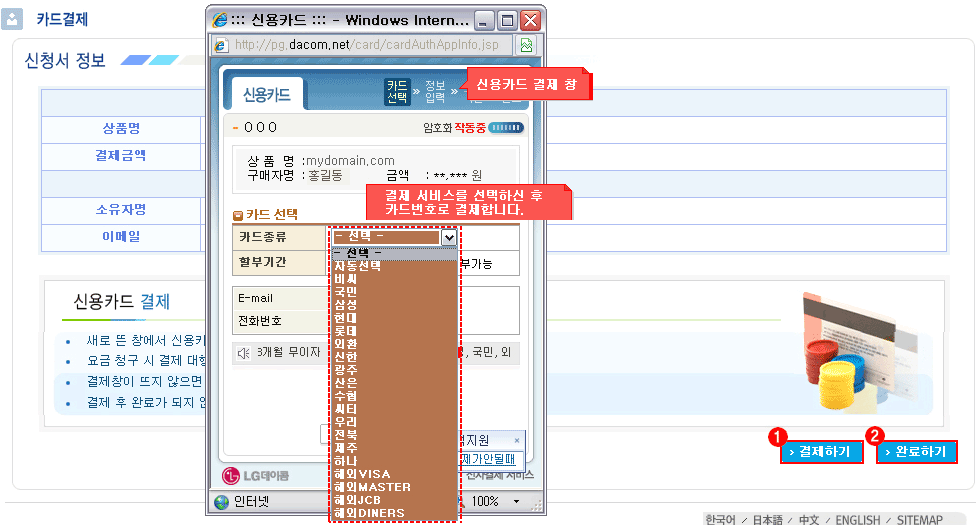Screen dimensions: 976x532
Task: Click the Internet Explorer icon in title bar
Action: click(x=219, y=20)
